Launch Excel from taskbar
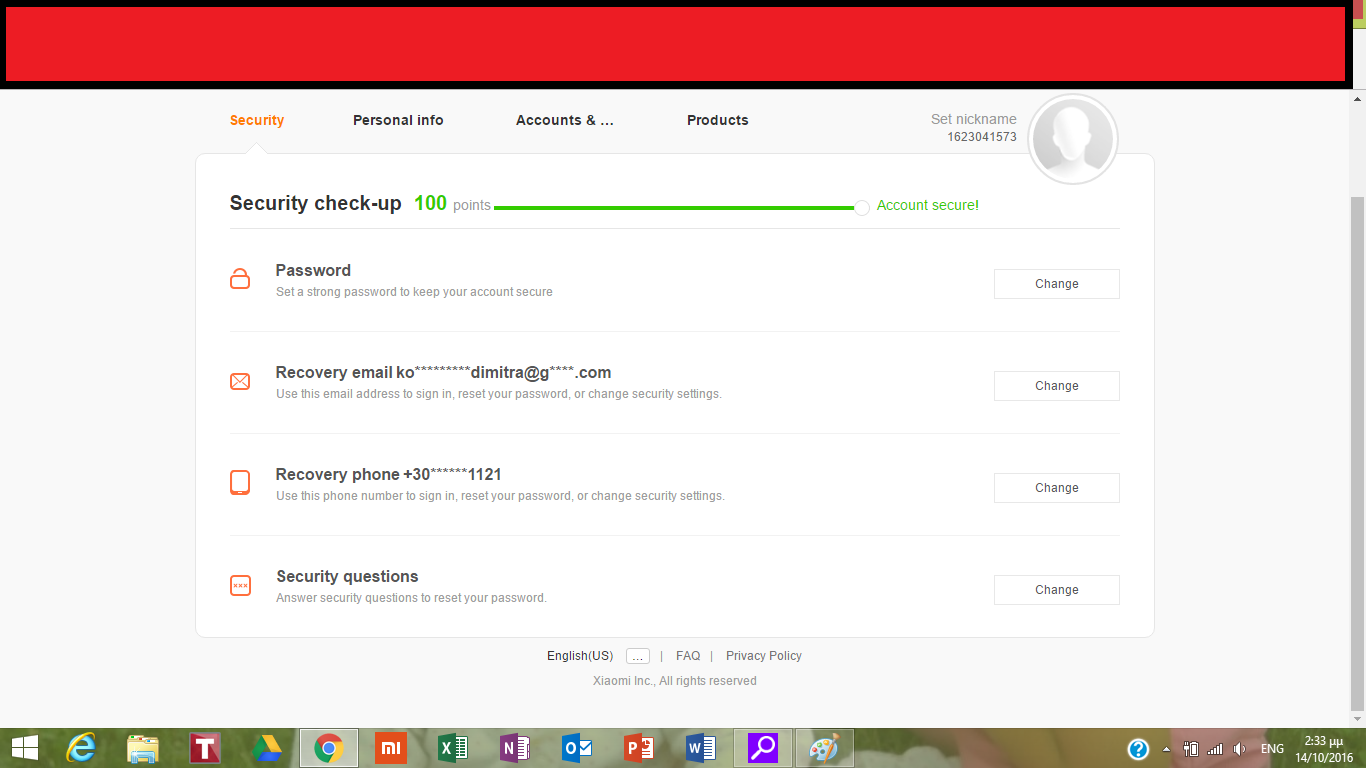This screenshot has height=768, width=1366. point(453,748)
